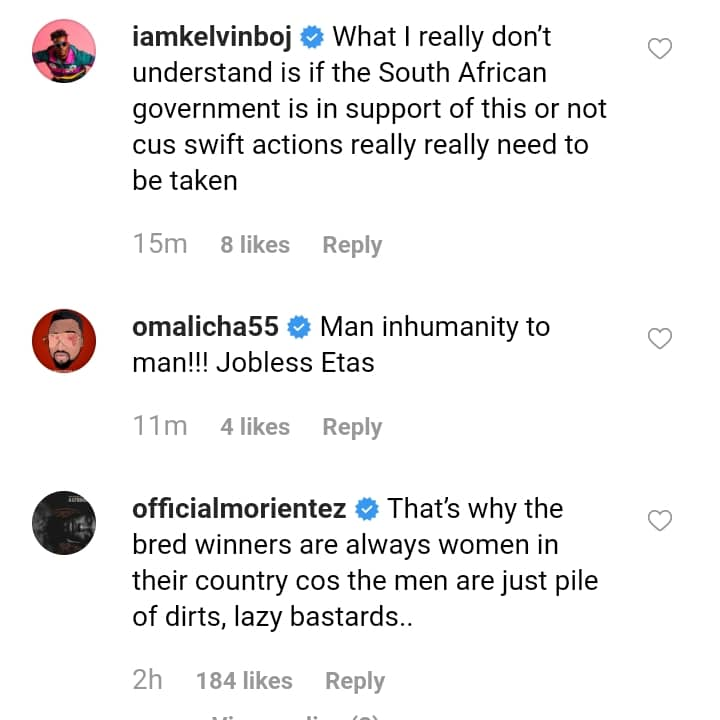720x720 pixels.
Task: Reply to iamkelvinboj's comment
Action: tap(352, 245)
